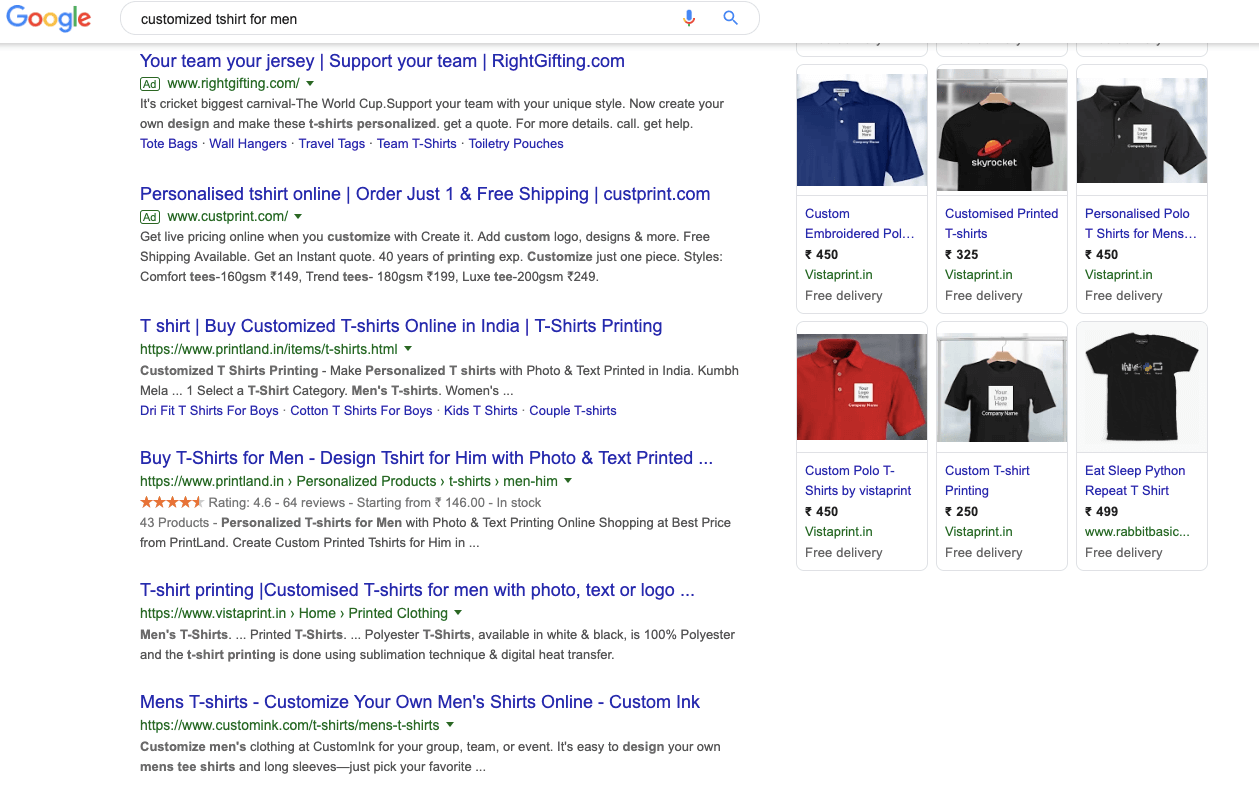Image resolution: width=1259 pixels, height=792 pixels.
Task: Open 'Buy T-Shirts for Men - Design Tshirt for Him' result
Action: 426,458
